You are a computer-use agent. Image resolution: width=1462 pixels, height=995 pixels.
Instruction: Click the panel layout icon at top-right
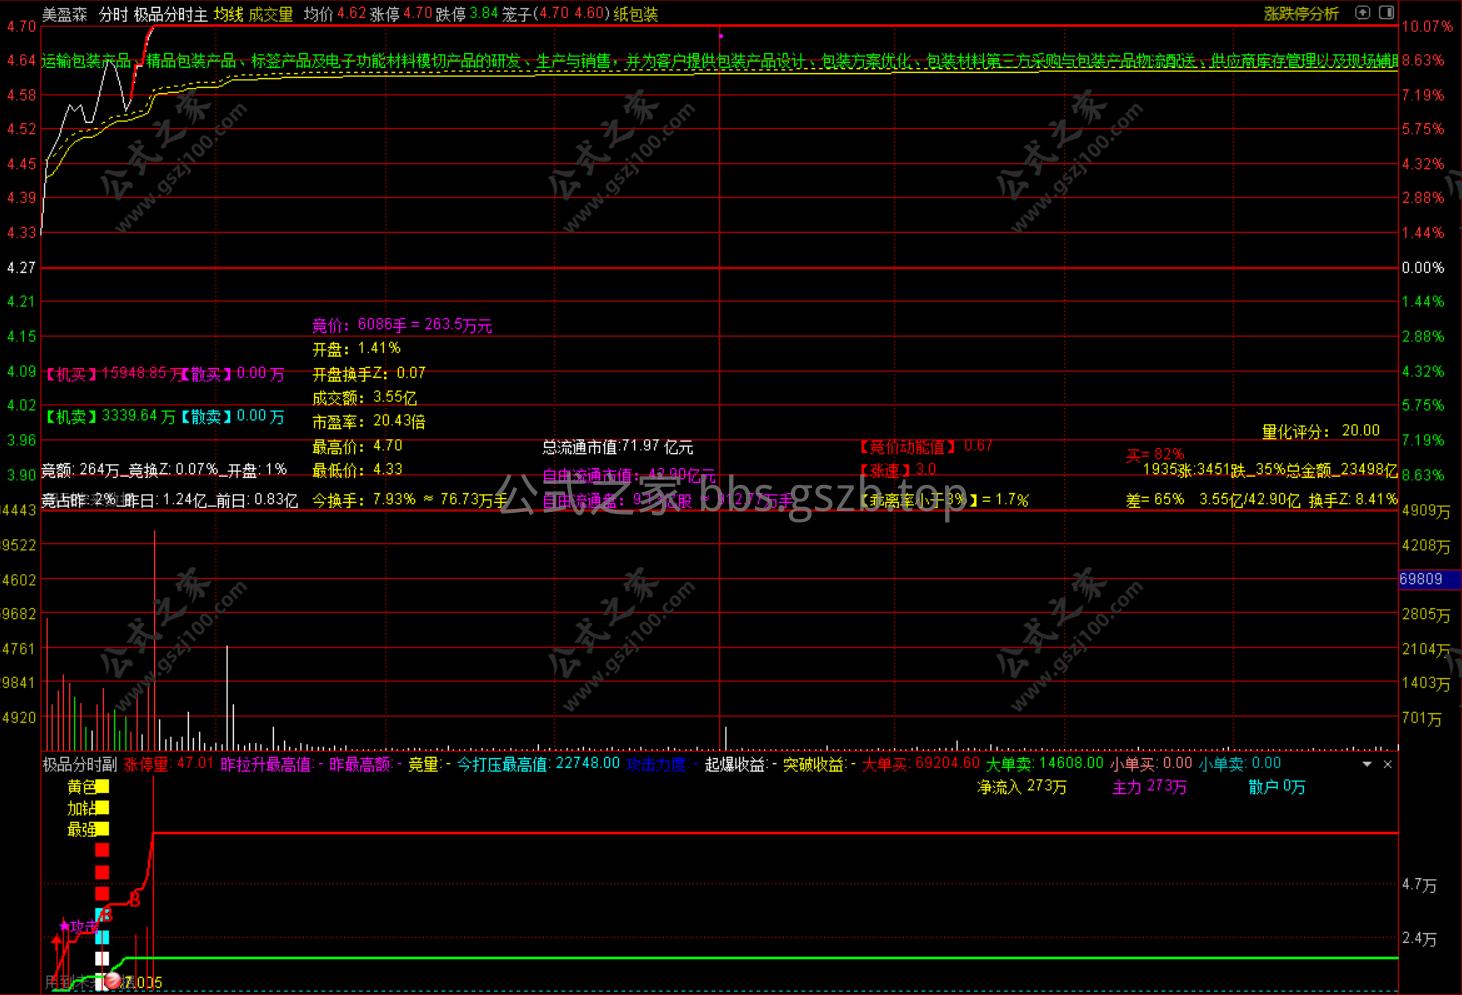1386,13
